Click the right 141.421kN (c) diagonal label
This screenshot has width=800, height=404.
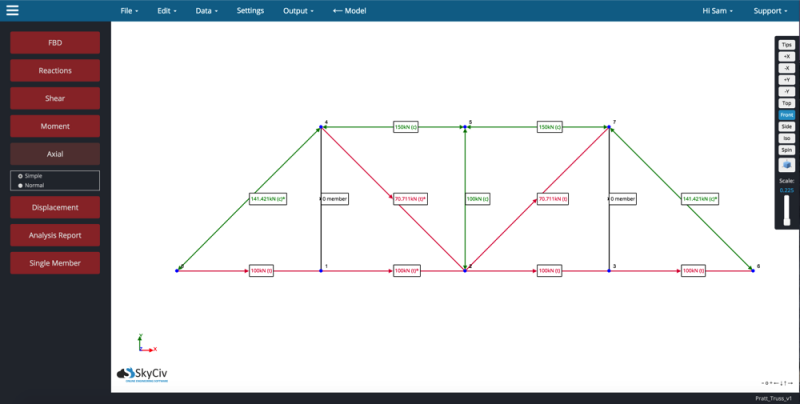coord(699,199)
